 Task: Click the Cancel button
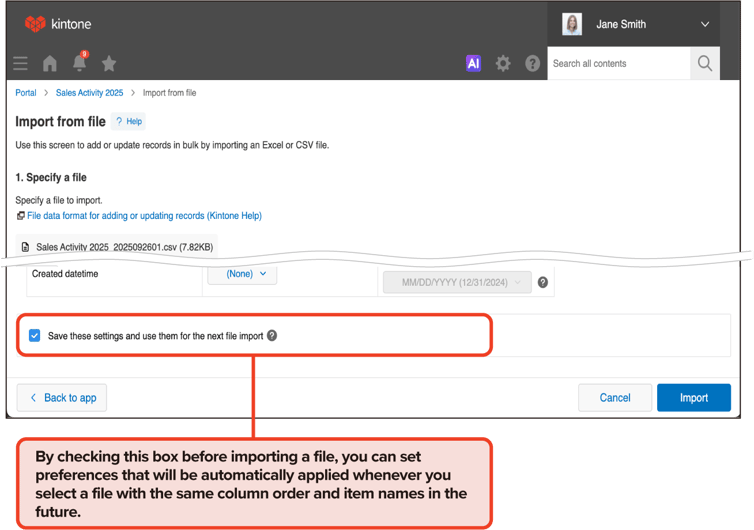615,397
